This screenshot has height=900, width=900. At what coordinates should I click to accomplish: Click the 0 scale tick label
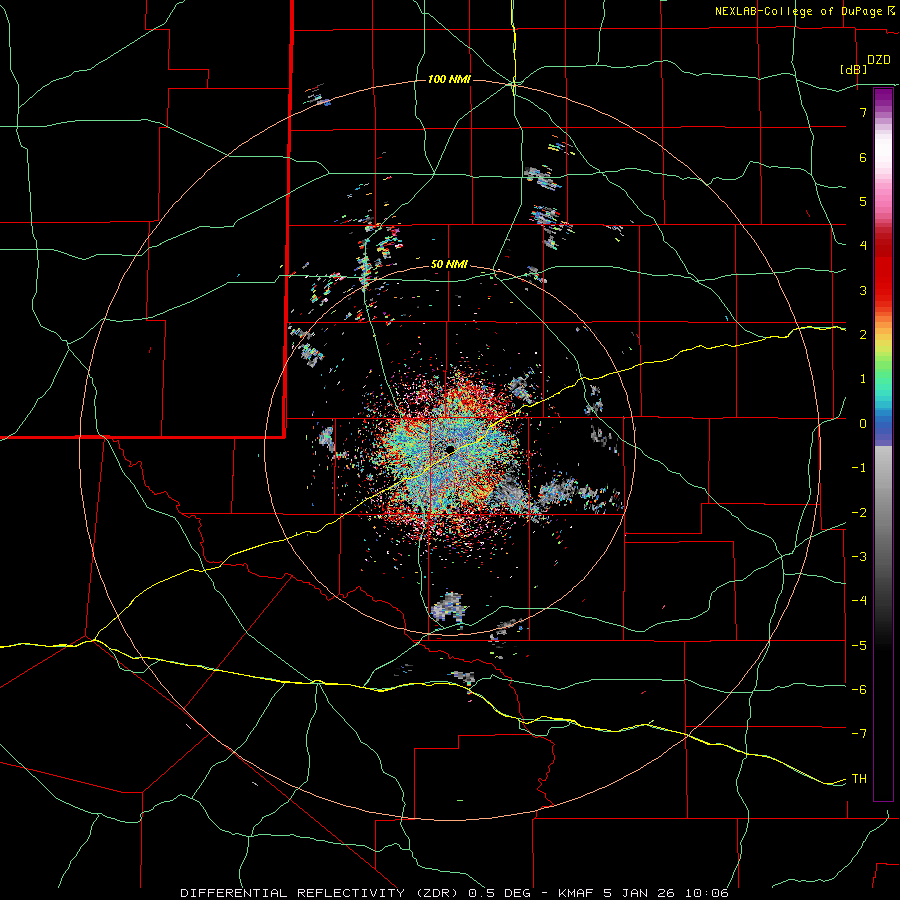point(863,424)
